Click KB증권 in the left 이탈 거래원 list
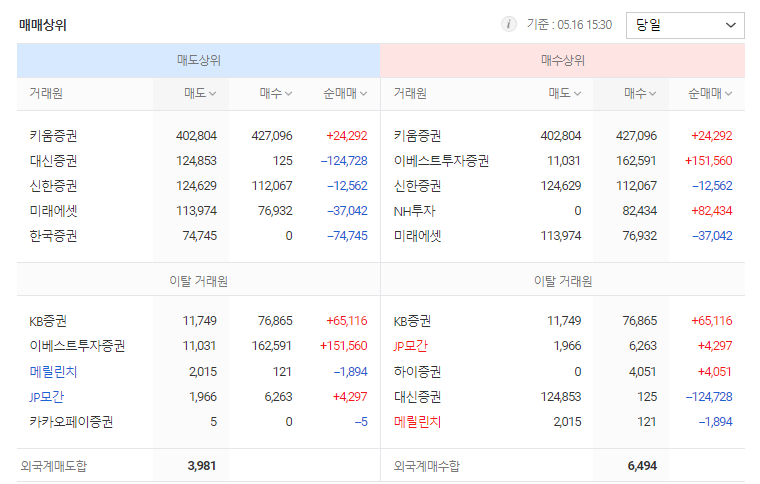 pyautogui.click(x=48, y=321)
